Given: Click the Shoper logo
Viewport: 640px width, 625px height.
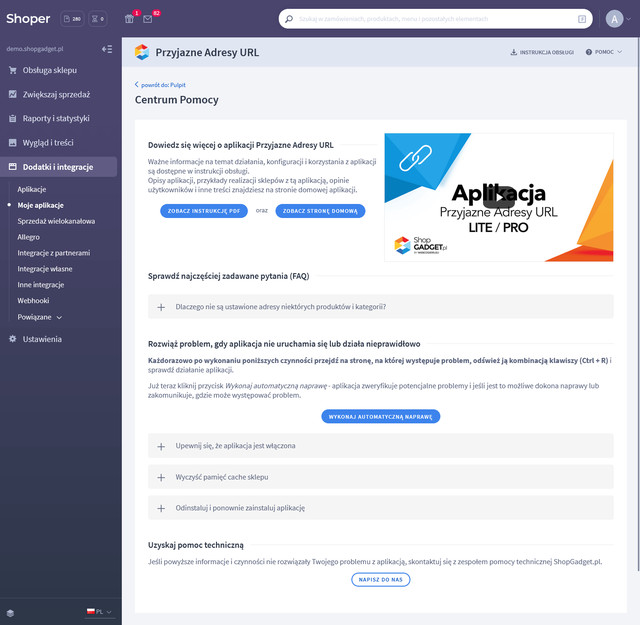Looking at the screenshot, I should point(28,18).
